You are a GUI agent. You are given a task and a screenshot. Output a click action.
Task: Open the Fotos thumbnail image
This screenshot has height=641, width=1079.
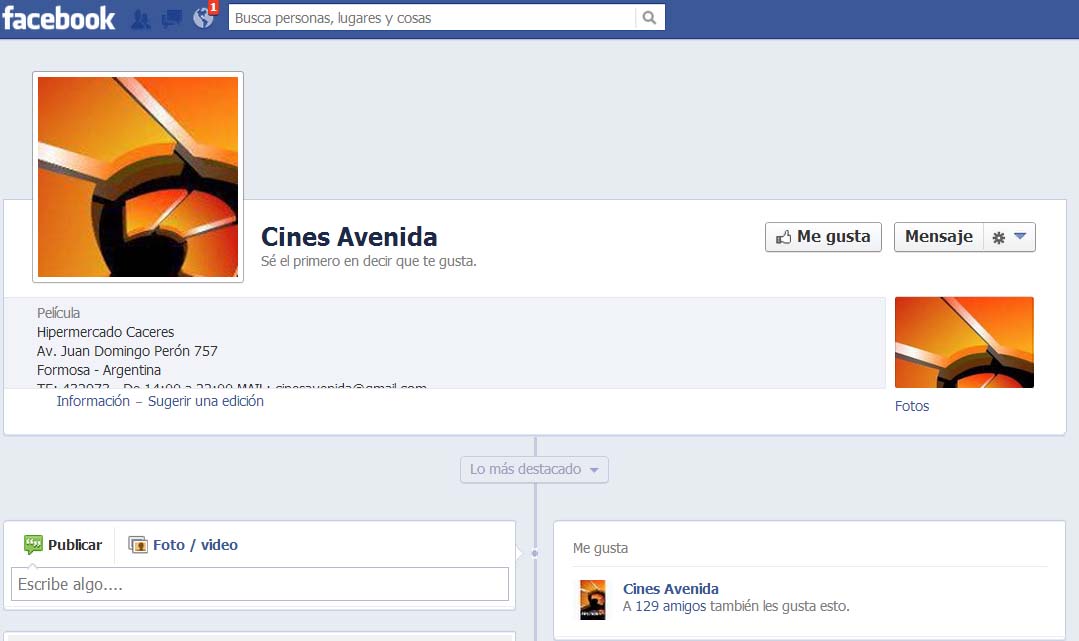pyautogui.click(x=964, y=342)
